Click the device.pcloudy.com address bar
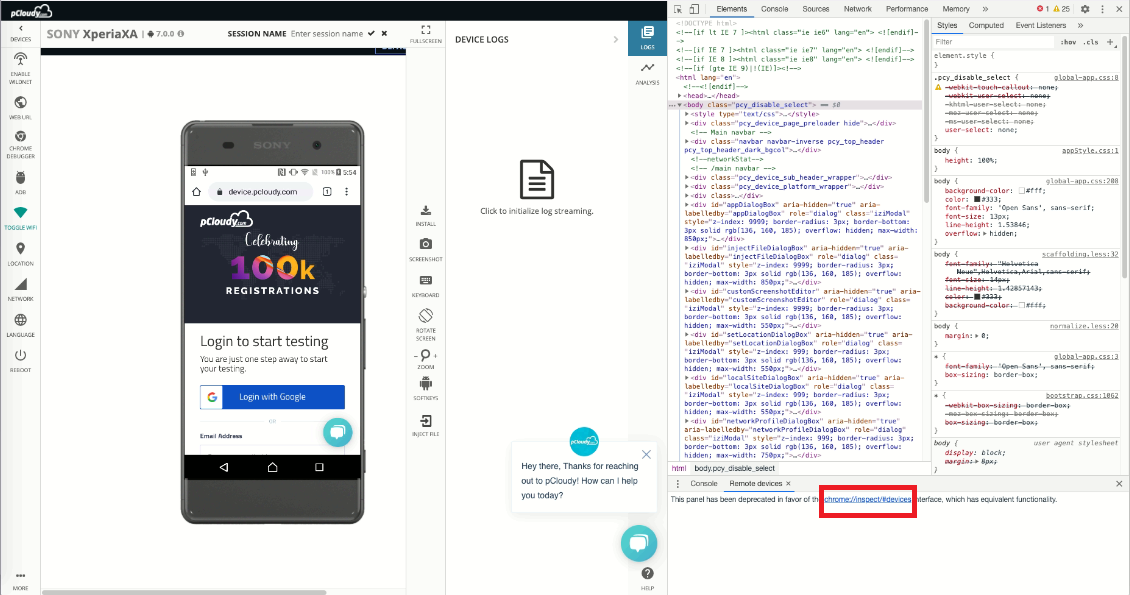Image resolution: width=1130 pixels, height=595 pixels. [262, 192]
